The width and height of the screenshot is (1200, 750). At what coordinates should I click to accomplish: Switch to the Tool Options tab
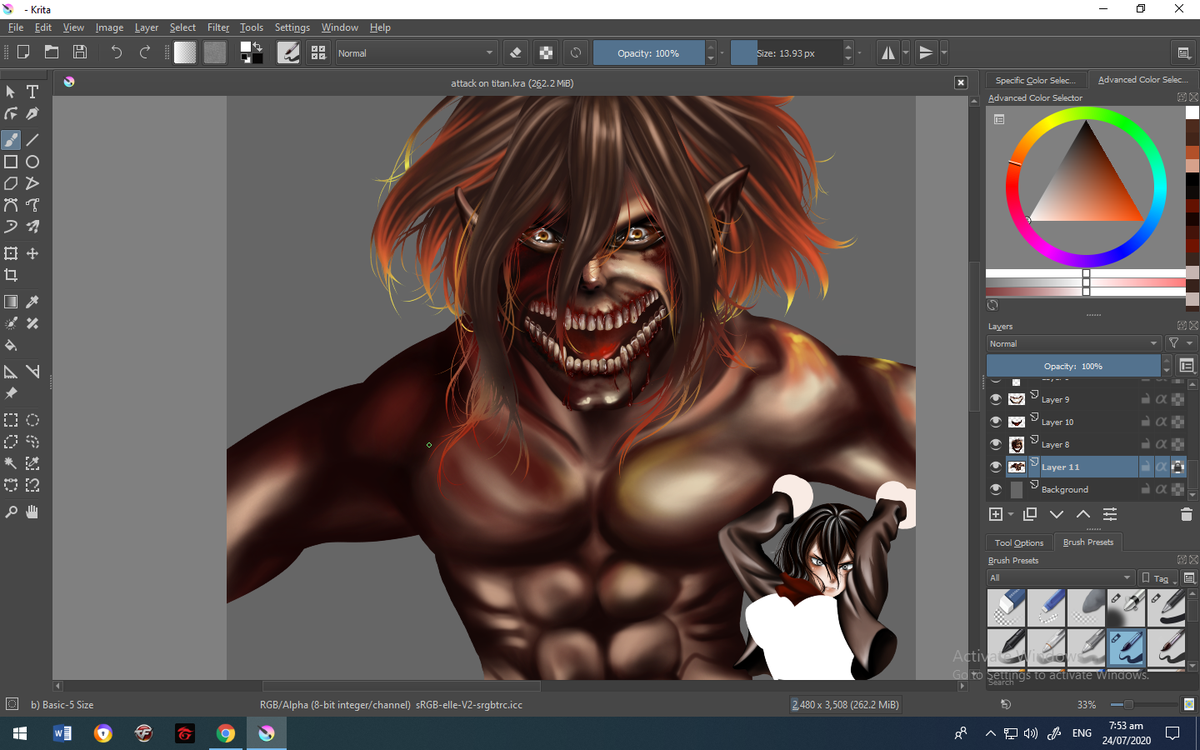(1019, 542)
